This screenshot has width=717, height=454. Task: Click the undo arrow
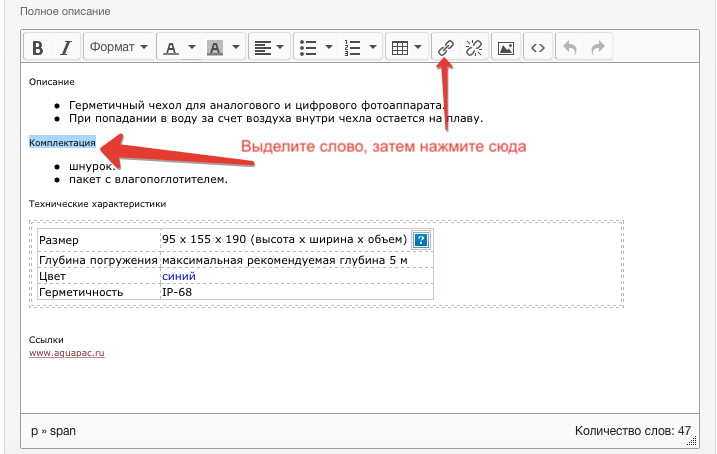click(x=570, y=47)
